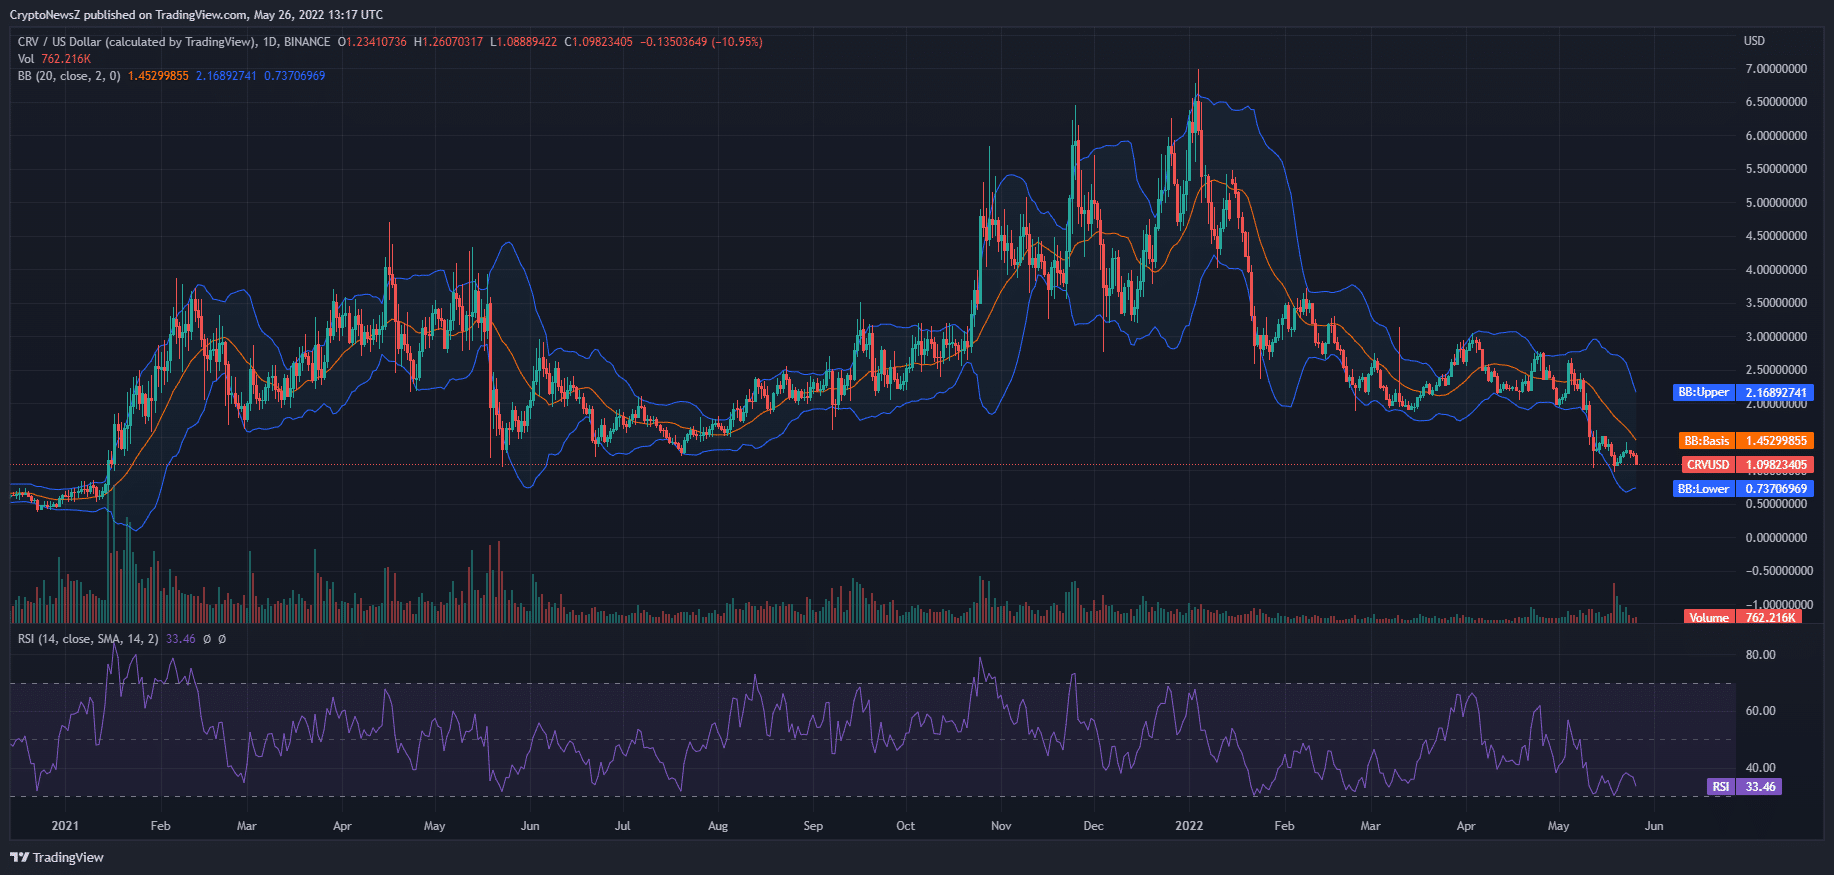Click the 80.00 level on the RSI axis
The height and width of the screenshot is (875, 1834).
tap(1760, 655)
